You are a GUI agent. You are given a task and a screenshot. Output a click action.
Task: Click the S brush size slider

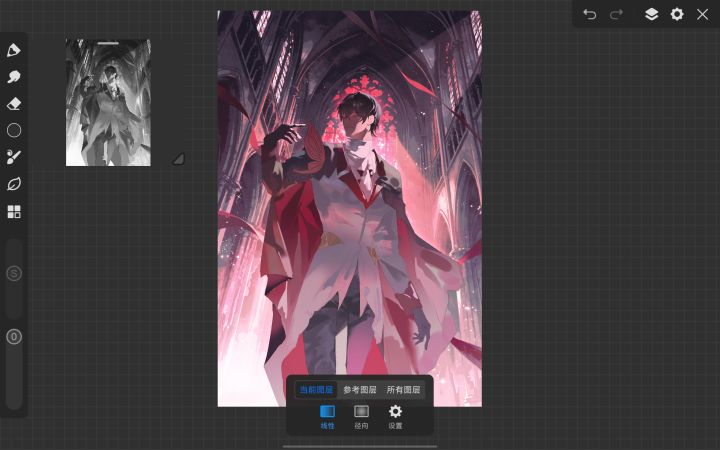tap(14, 273)
